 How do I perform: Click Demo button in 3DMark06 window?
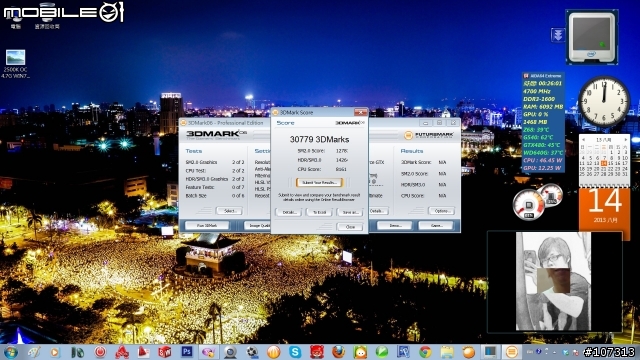click(x=394, y=225)
